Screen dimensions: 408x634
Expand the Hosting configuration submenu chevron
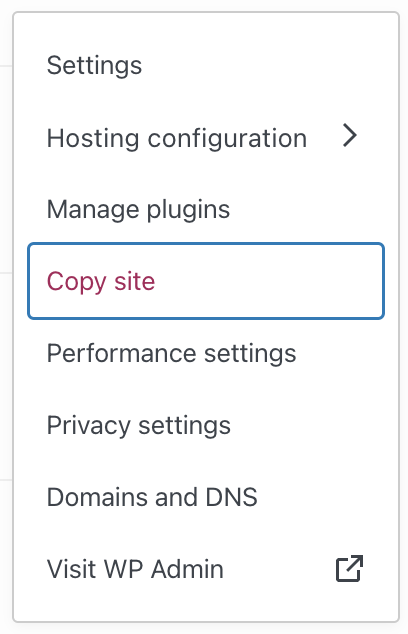pyautogui.click(x=350, y=136)
